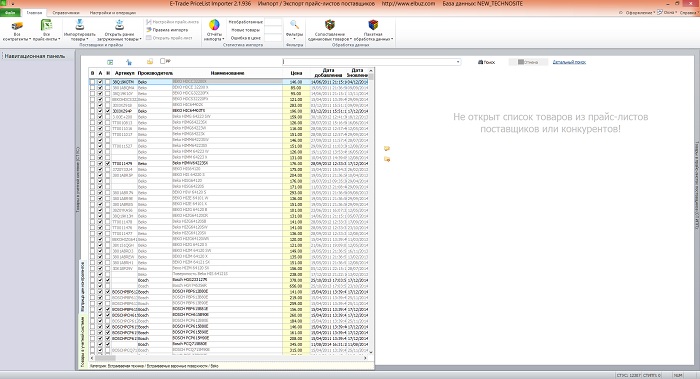The image size is (700, 379).
Task: Select the vertical Матрица цен конкурентов tab
Action: click(82, 287)
